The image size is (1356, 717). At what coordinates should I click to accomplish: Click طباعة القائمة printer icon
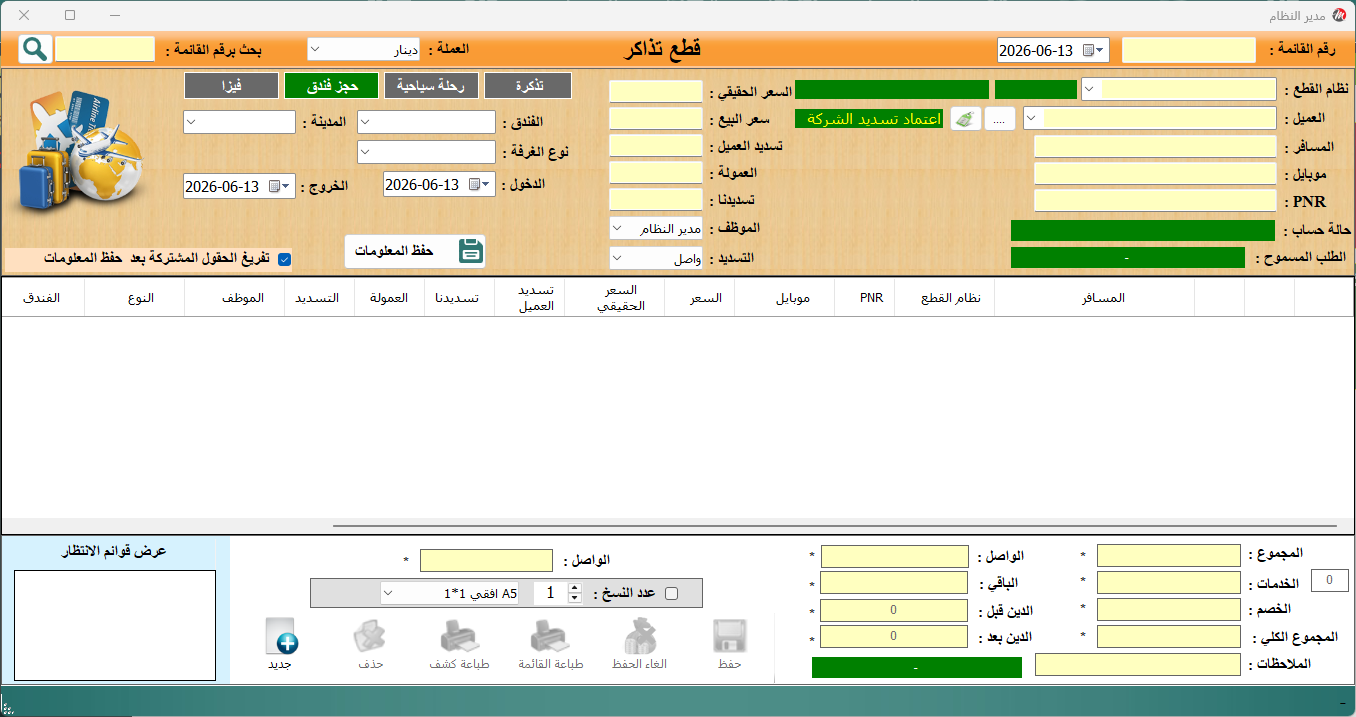pyautogui.click(x=550, y=637)
